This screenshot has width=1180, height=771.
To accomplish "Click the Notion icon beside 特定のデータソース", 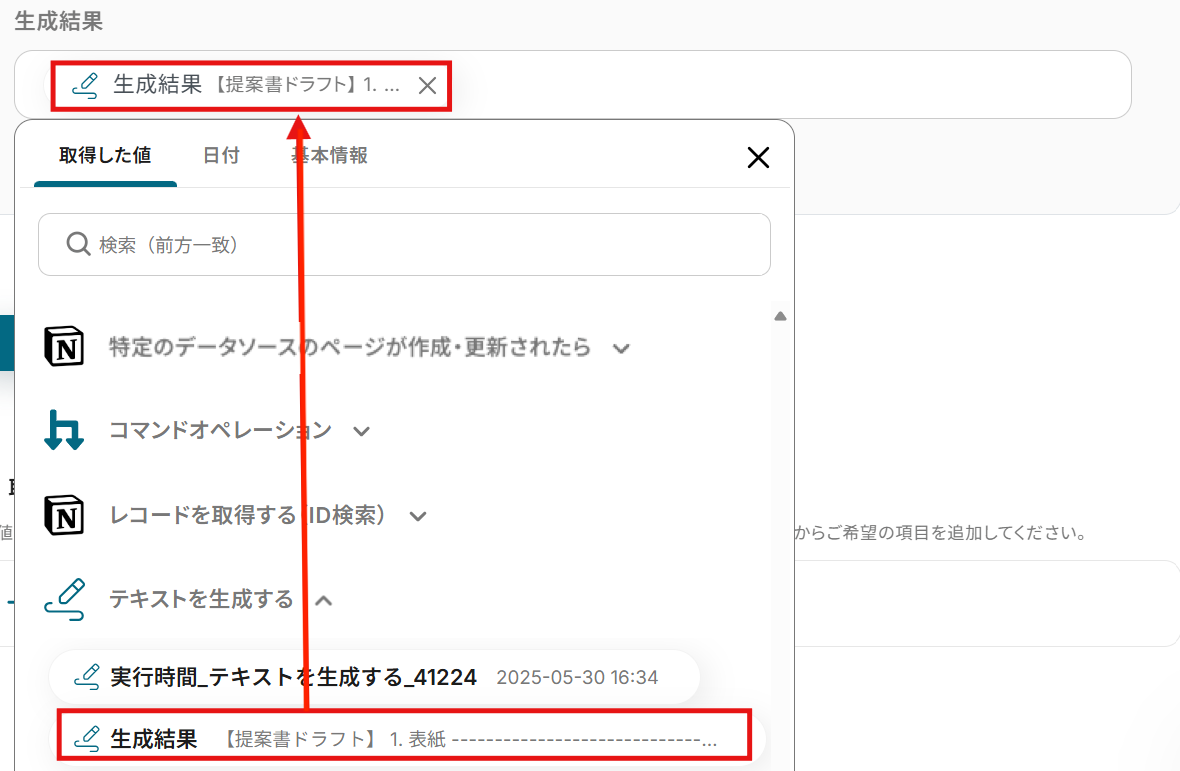I will click(64, 347).
